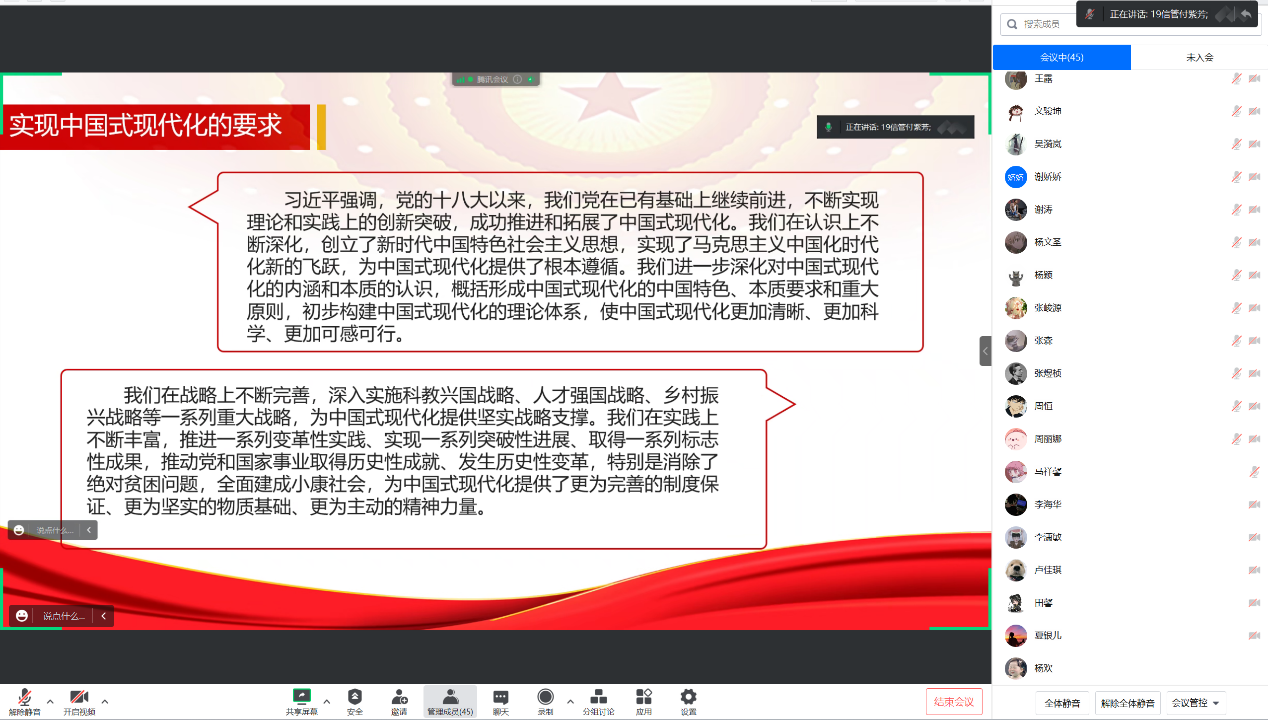
Task: Expand the 会议管控 dropdown
Action: 1196,703
